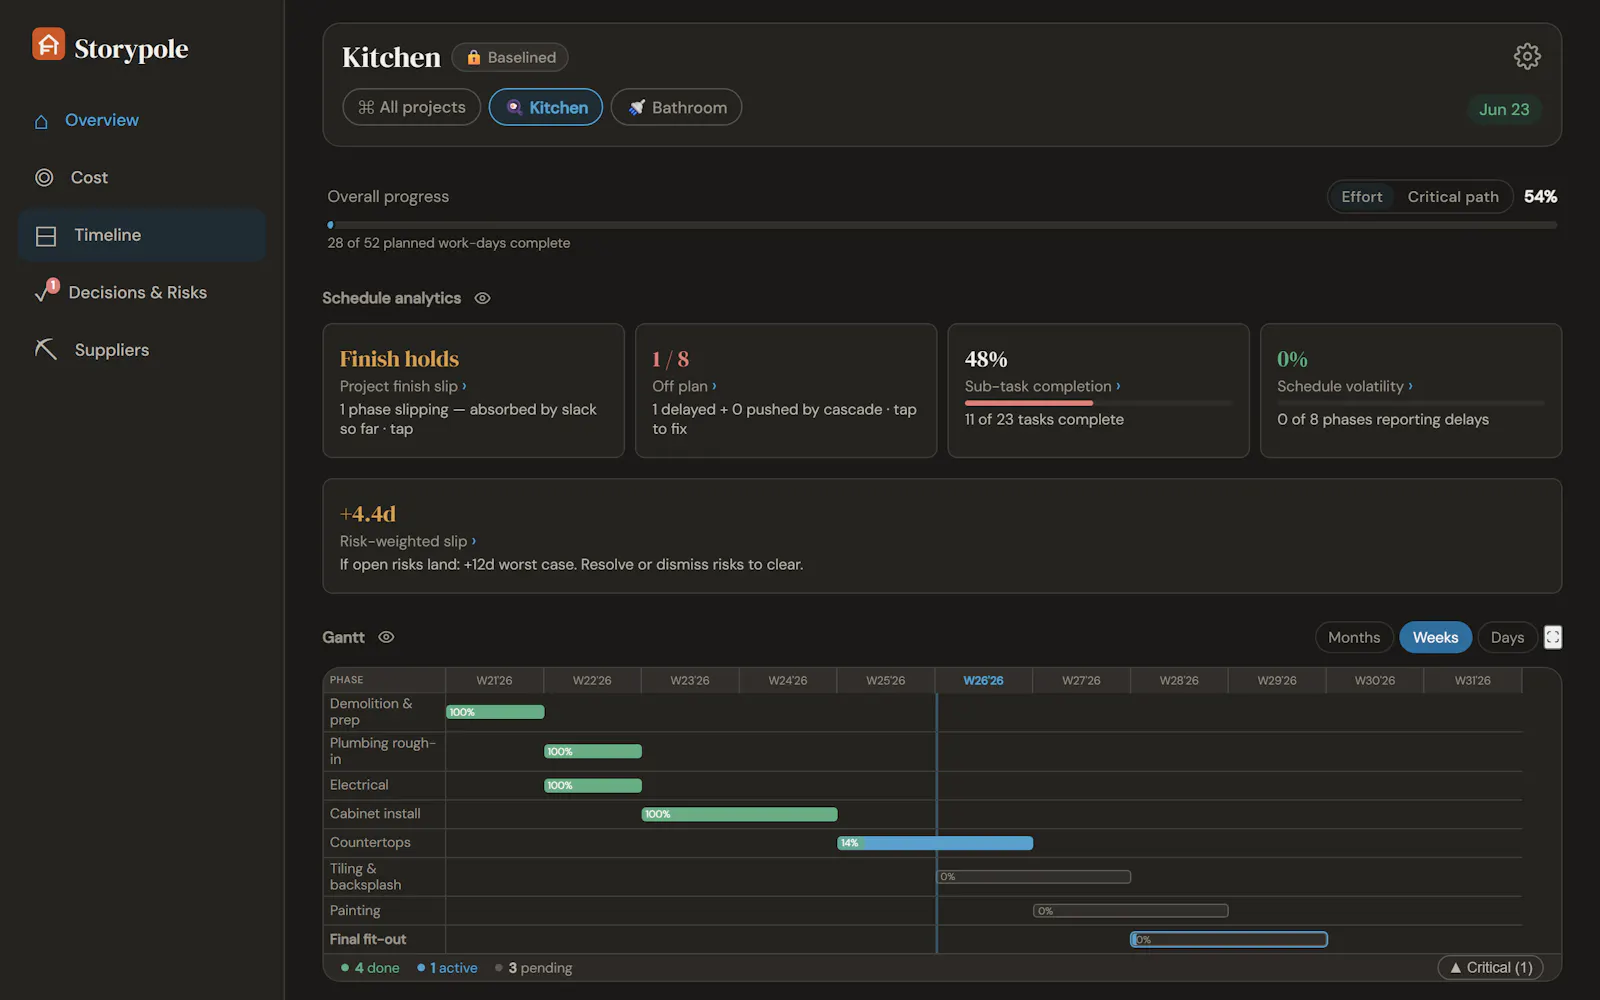
Task: Open the 1 / 8 Off plan card
Action: coord(786,391)
